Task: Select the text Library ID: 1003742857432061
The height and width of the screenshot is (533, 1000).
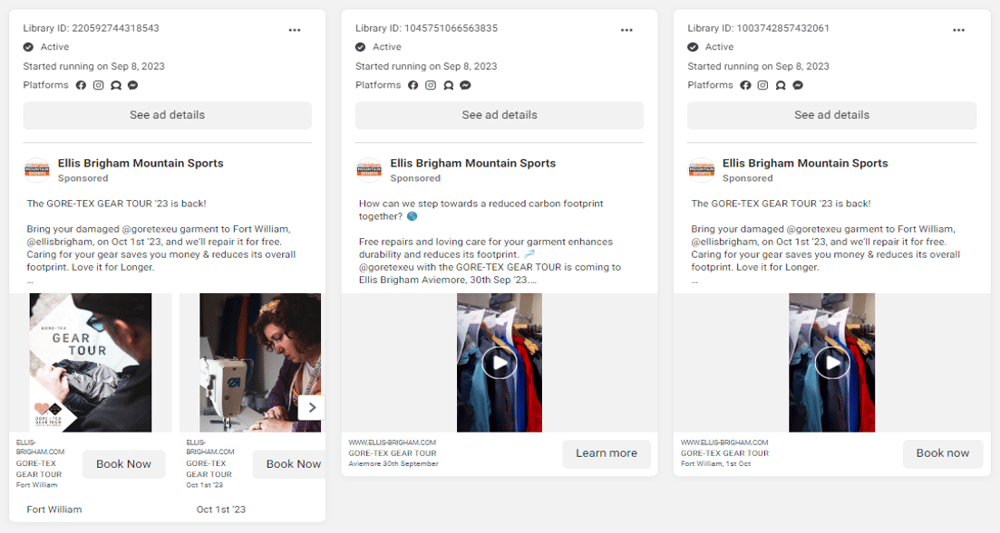Action: [x=758, y=28]
